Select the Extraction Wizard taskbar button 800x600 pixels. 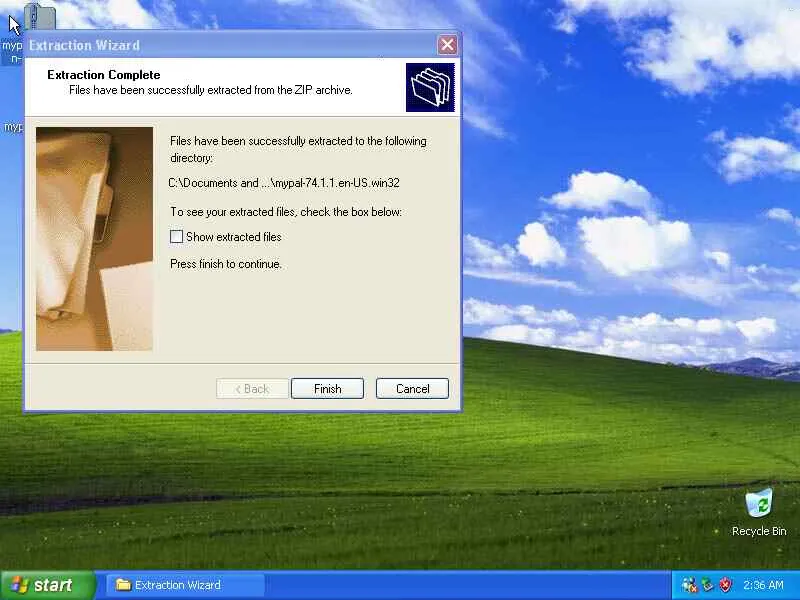[x=185, y=585]
